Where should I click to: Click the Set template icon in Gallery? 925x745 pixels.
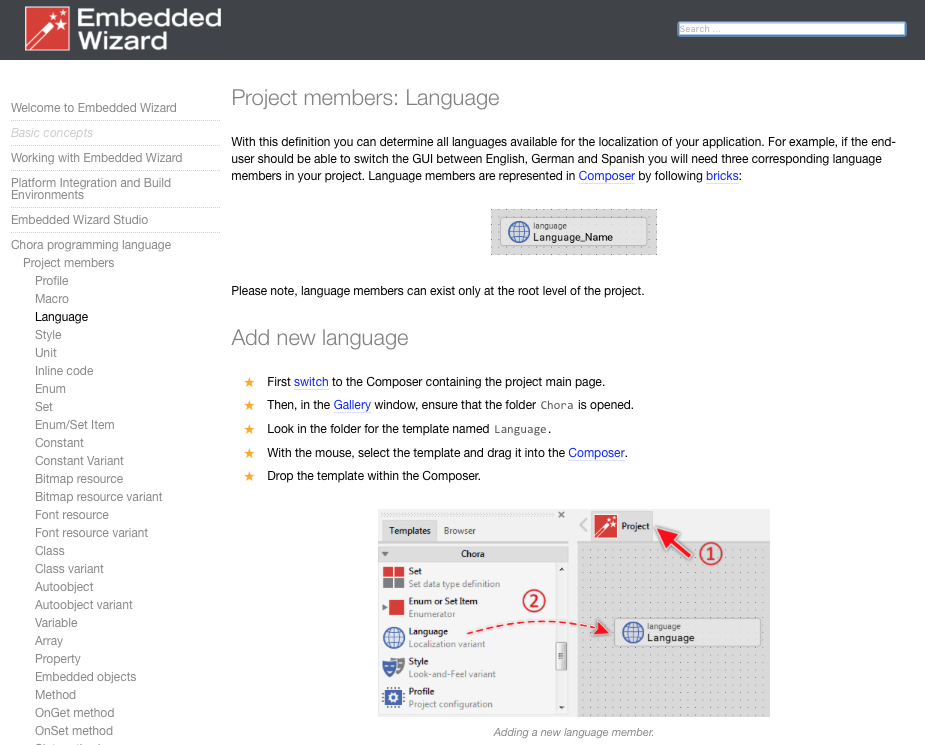tap(393, 577)
